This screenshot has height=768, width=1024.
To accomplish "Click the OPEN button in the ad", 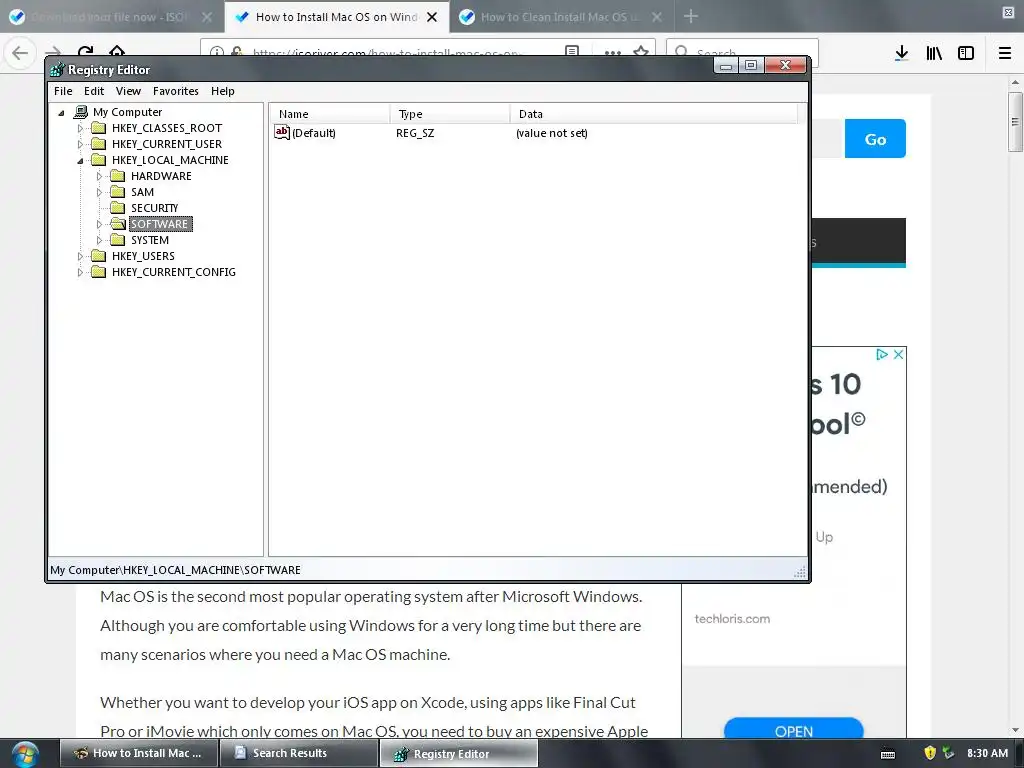I will tap(793, 730).
